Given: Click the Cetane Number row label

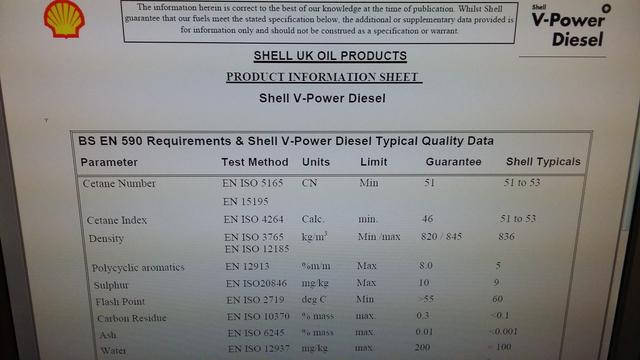Looking at the screenshot, I should point(119,184).
